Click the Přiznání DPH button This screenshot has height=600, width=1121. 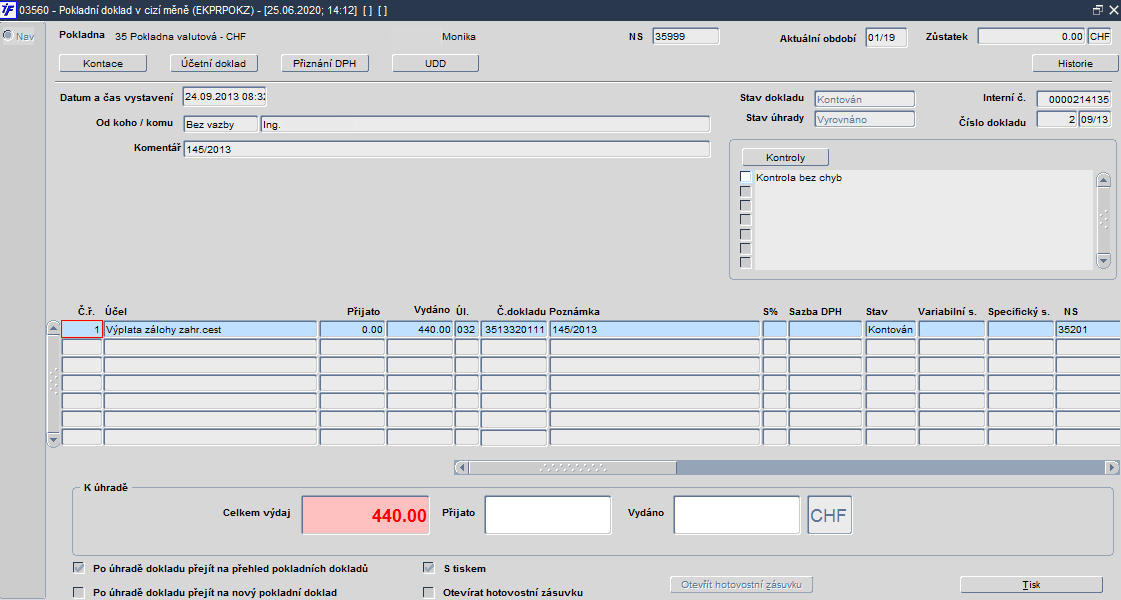[x=325, y=64]
